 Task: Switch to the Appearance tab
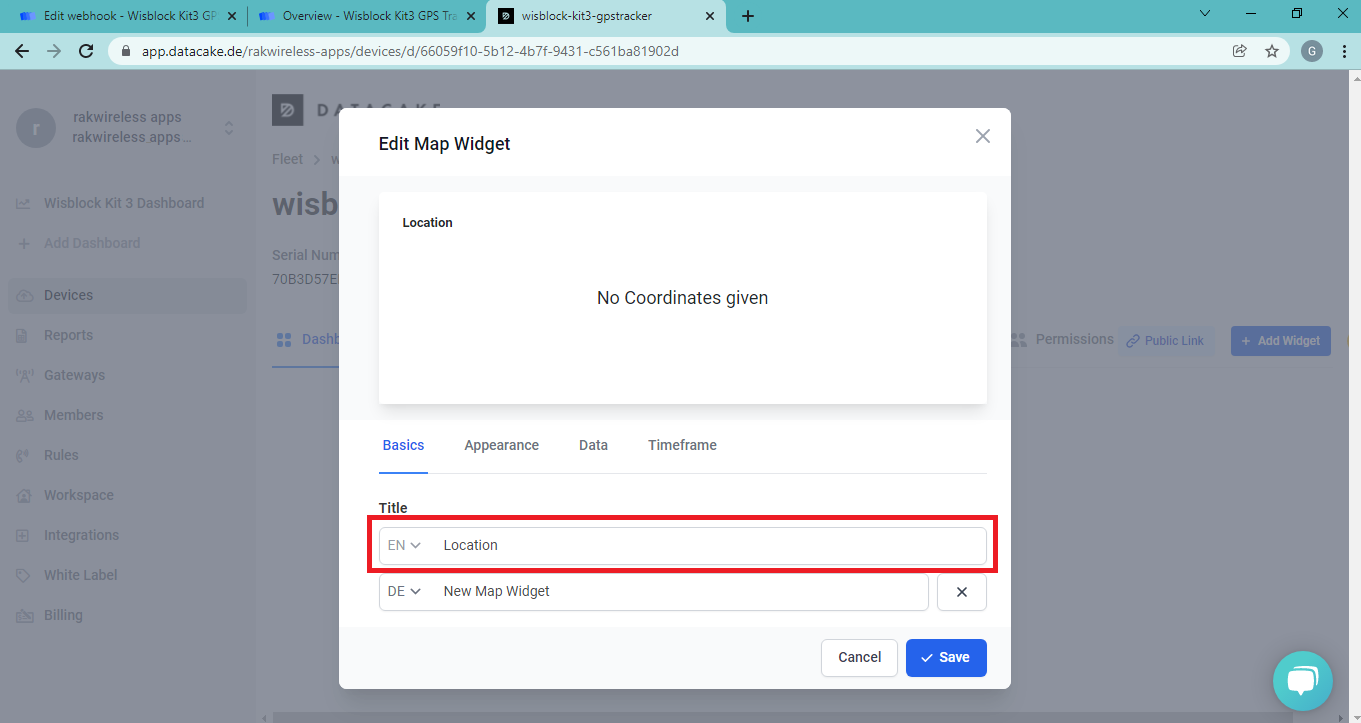point(501,445)
